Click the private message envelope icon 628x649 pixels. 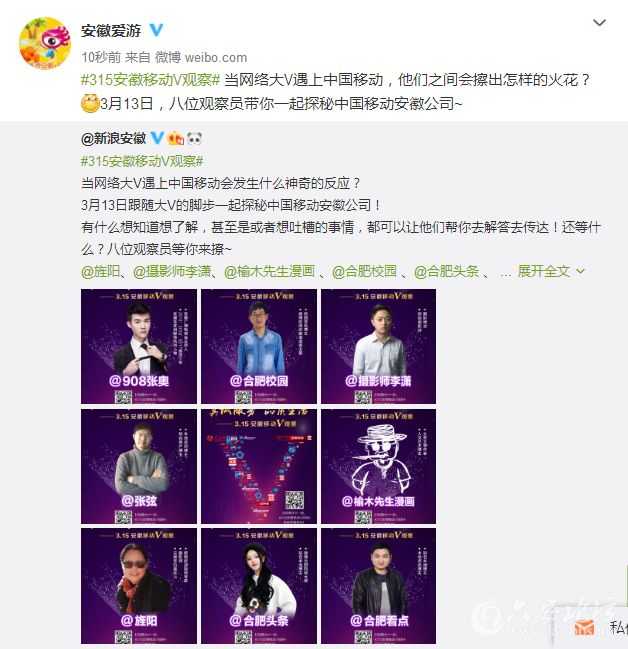[x=584, y=627]
